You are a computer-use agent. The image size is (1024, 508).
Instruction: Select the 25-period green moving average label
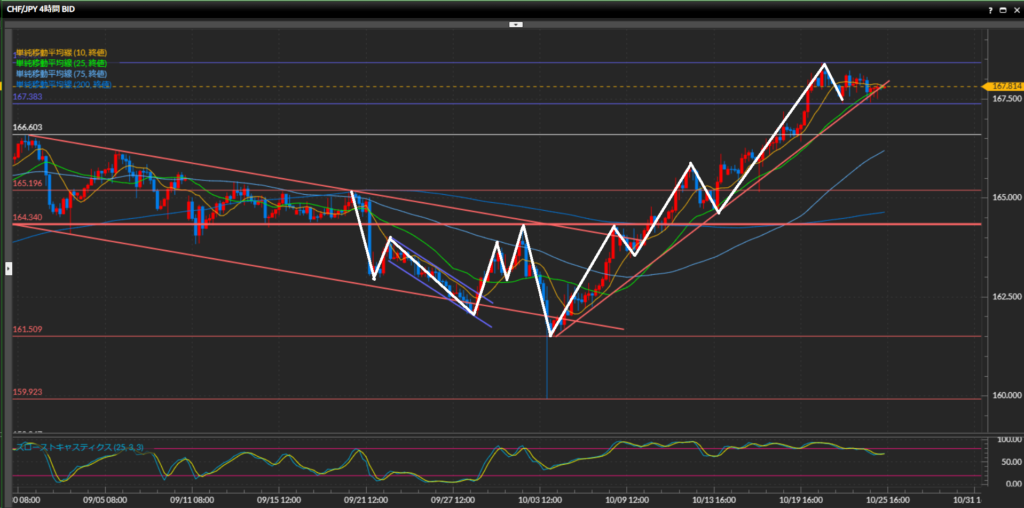coord(61,63)
